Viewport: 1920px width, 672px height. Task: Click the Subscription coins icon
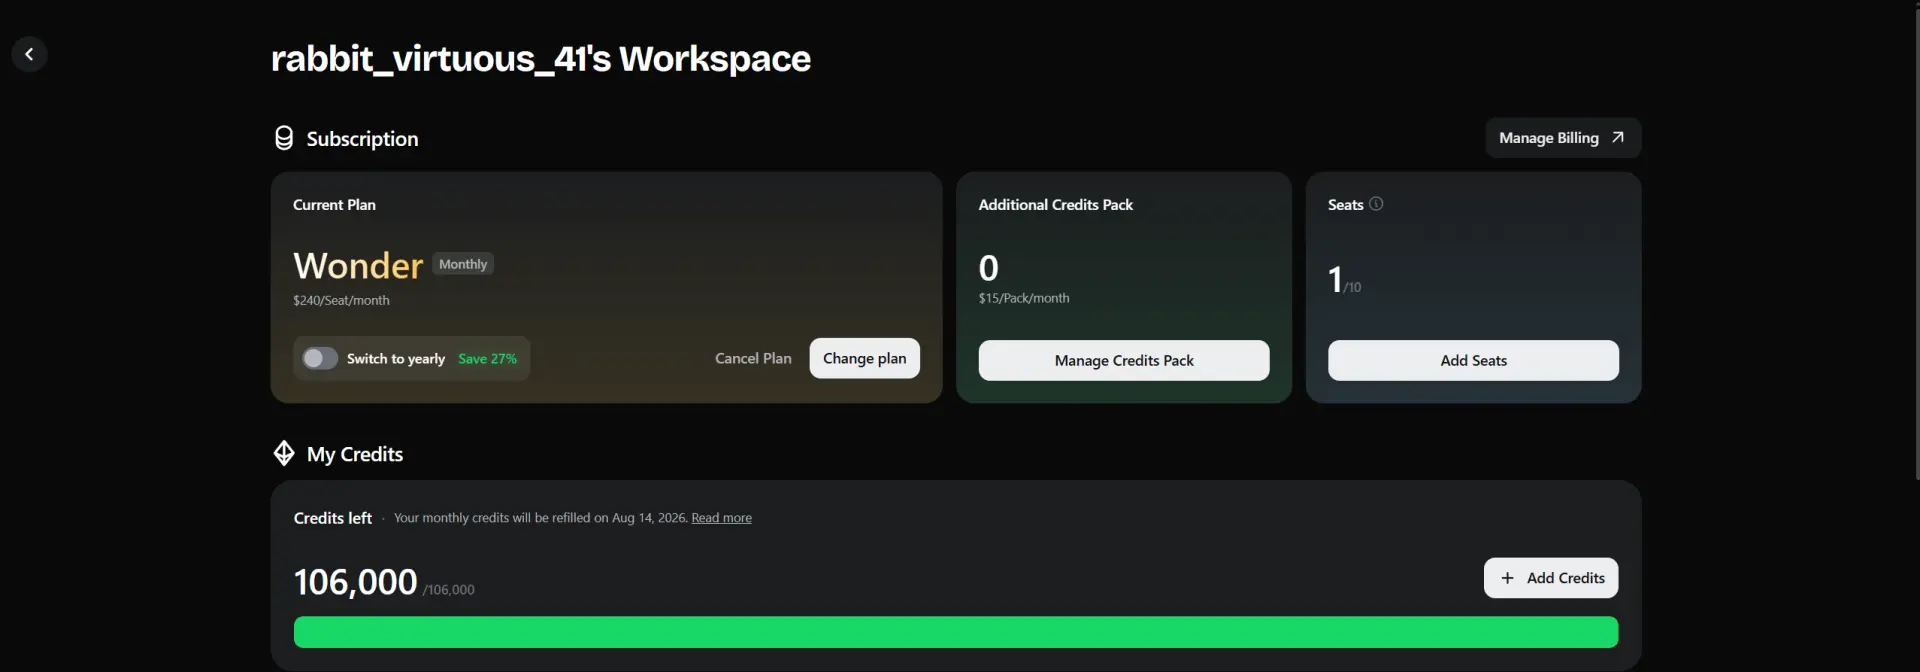(284, 138)
